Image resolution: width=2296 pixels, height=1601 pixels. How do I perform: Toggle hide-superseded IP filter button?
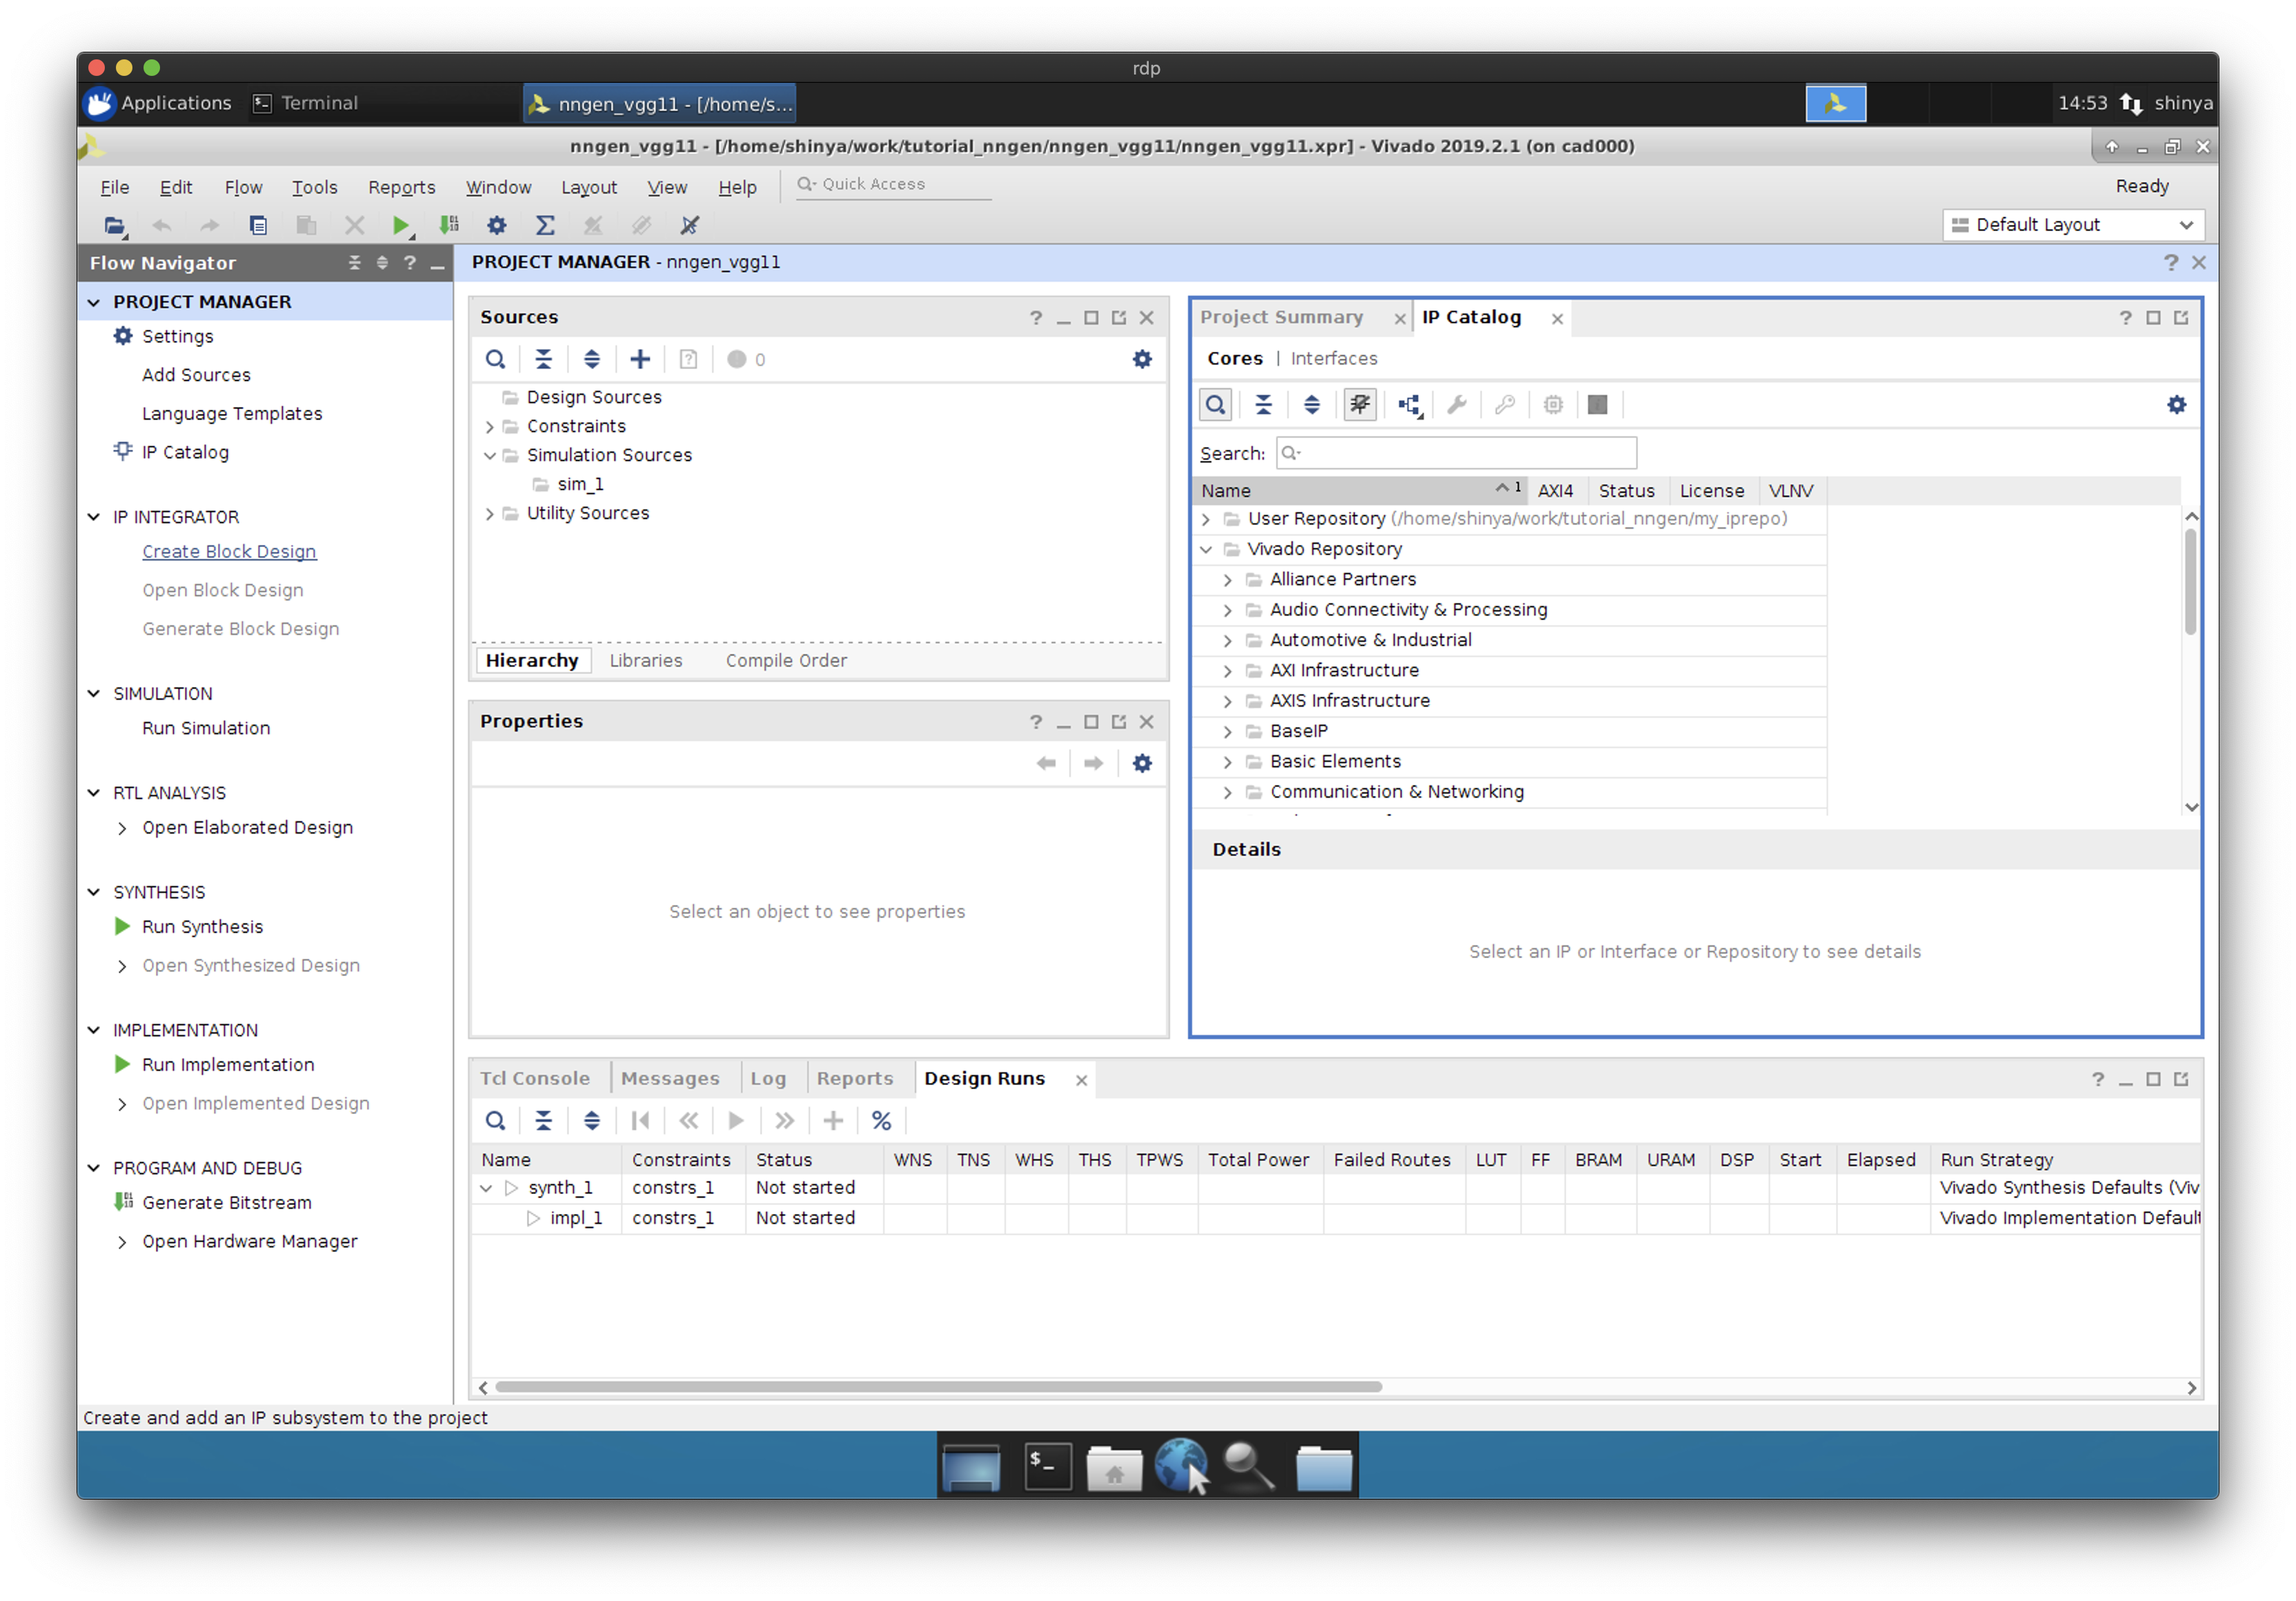[x=1360, y=405]
